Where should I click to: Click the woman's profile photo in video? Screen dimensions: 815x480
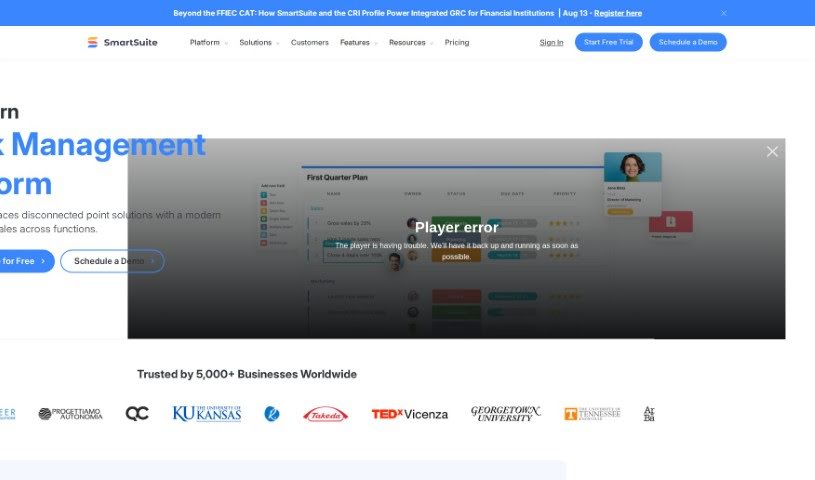click(633, 166)
